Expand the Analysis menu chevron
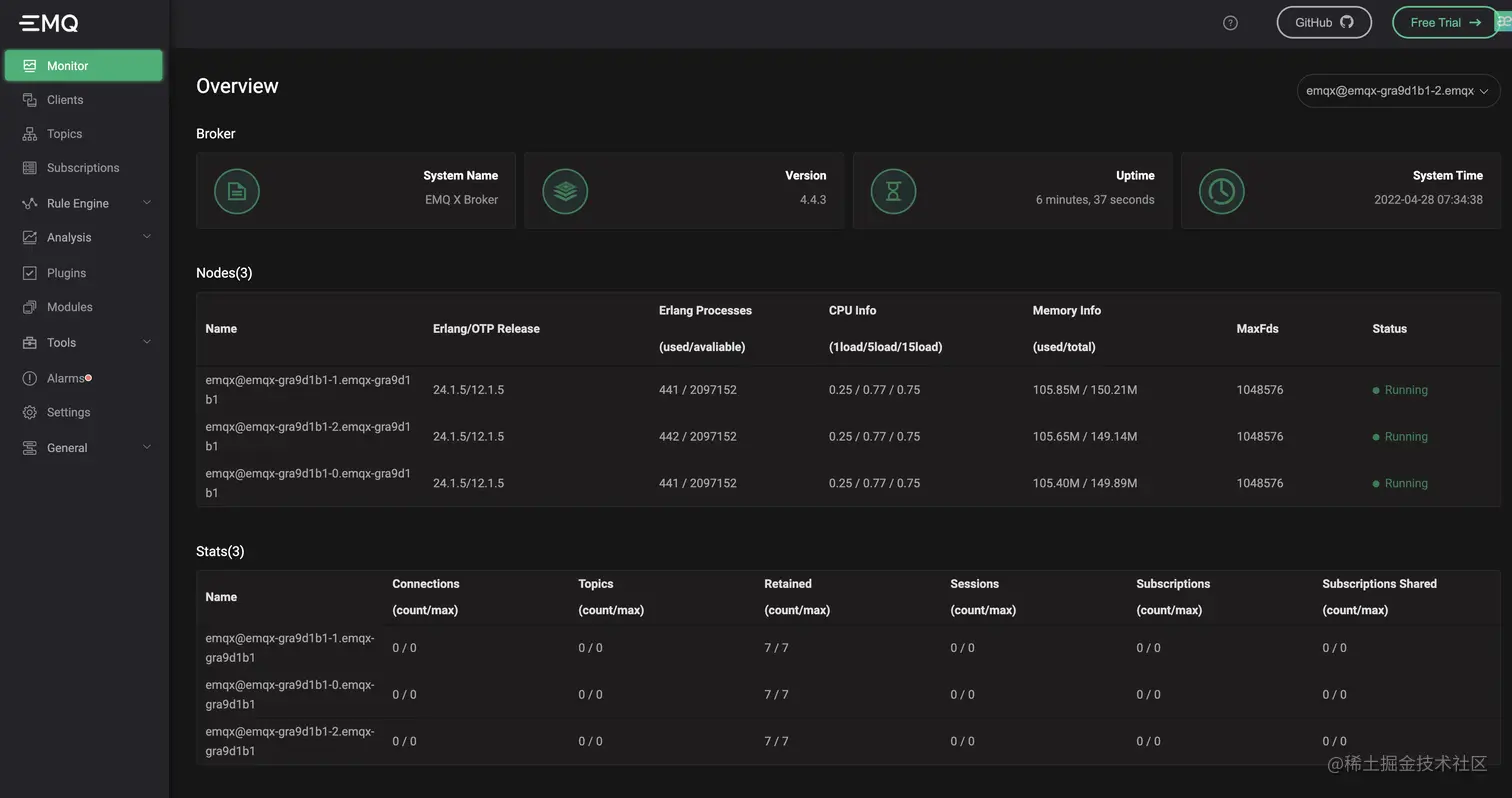This screenshot has width=1512, height=798. point(147,237)
